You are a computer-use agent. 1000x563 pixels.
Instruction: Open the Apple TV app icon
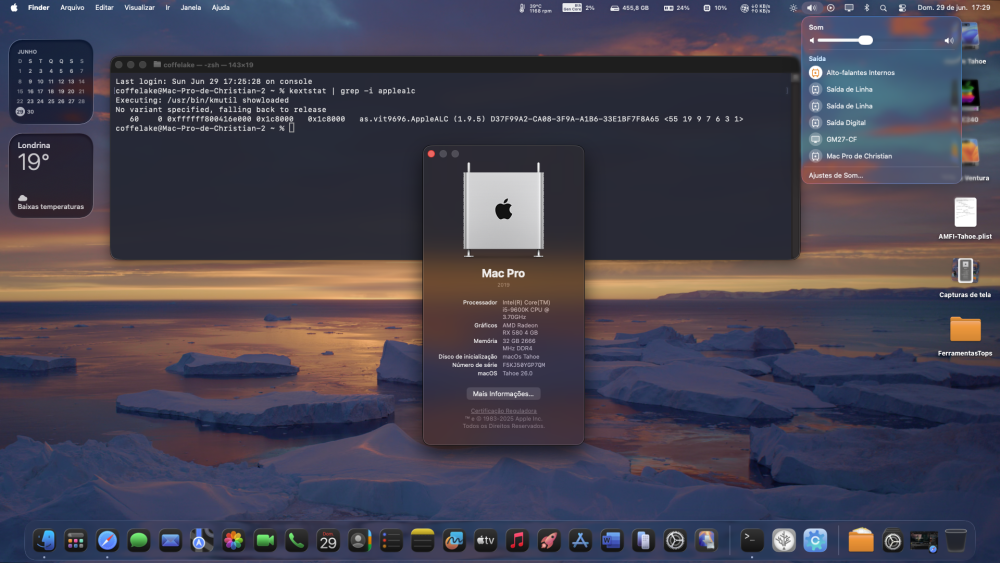485,541
